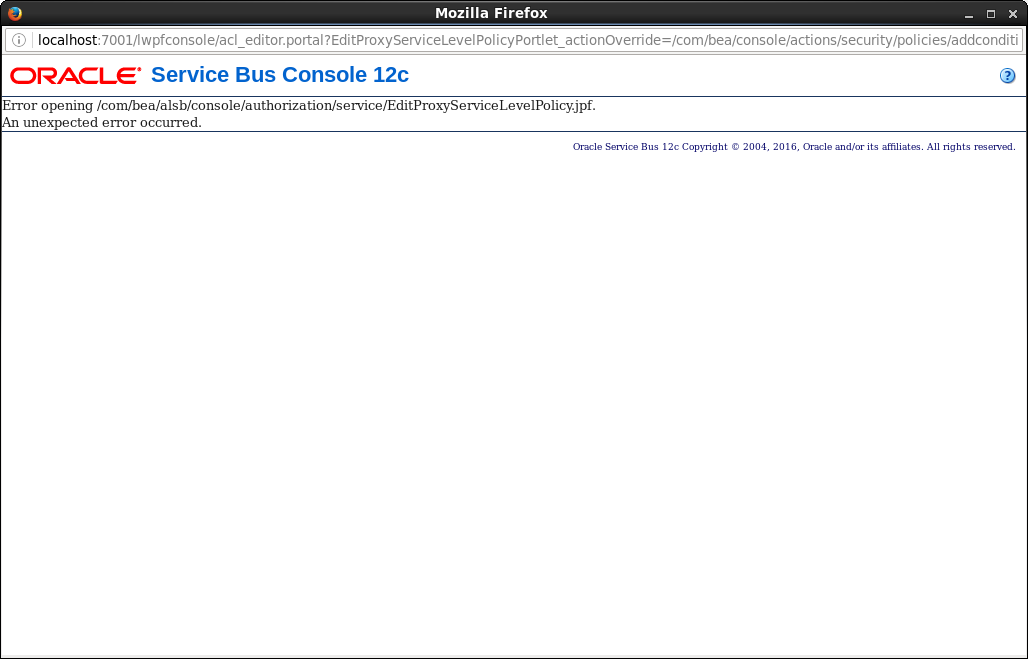Viewport: 1028px width, 659px height.
Task: Click the site information icon in address bar
Action: [x=19, y=40]
